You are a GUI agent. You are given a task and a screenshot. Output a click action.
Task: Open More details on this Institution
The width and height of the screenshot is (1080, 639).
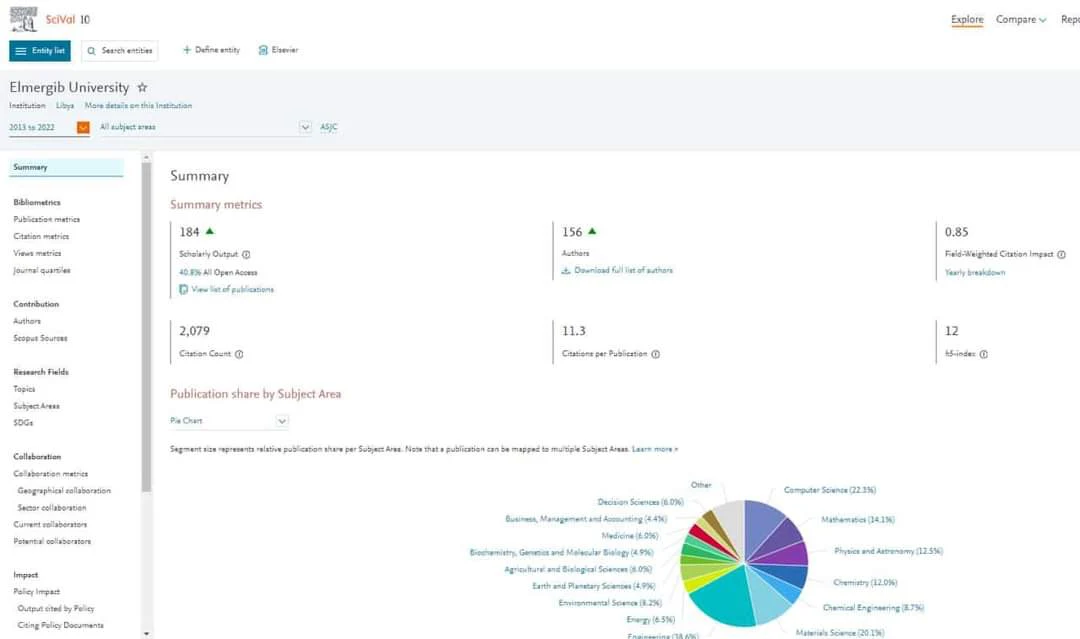138,106
